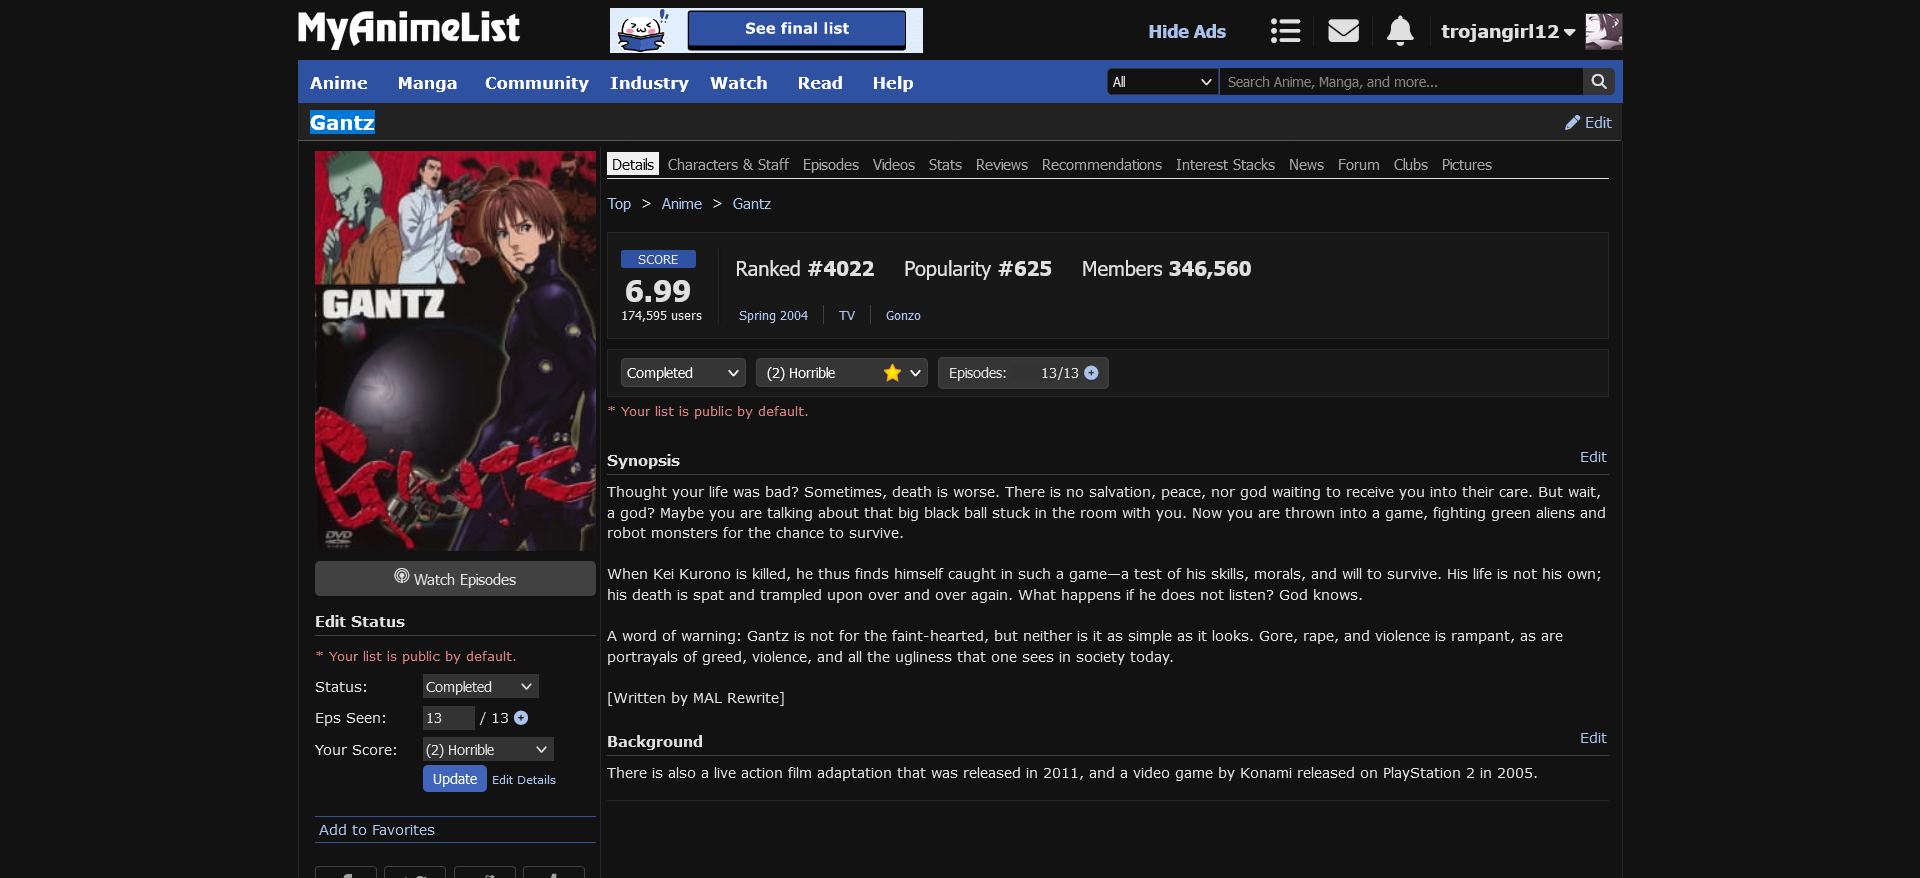Viewport: 1920px width, 878px height.
Task: Open the Manga navigation menu
Action: [x=427, y=83]
